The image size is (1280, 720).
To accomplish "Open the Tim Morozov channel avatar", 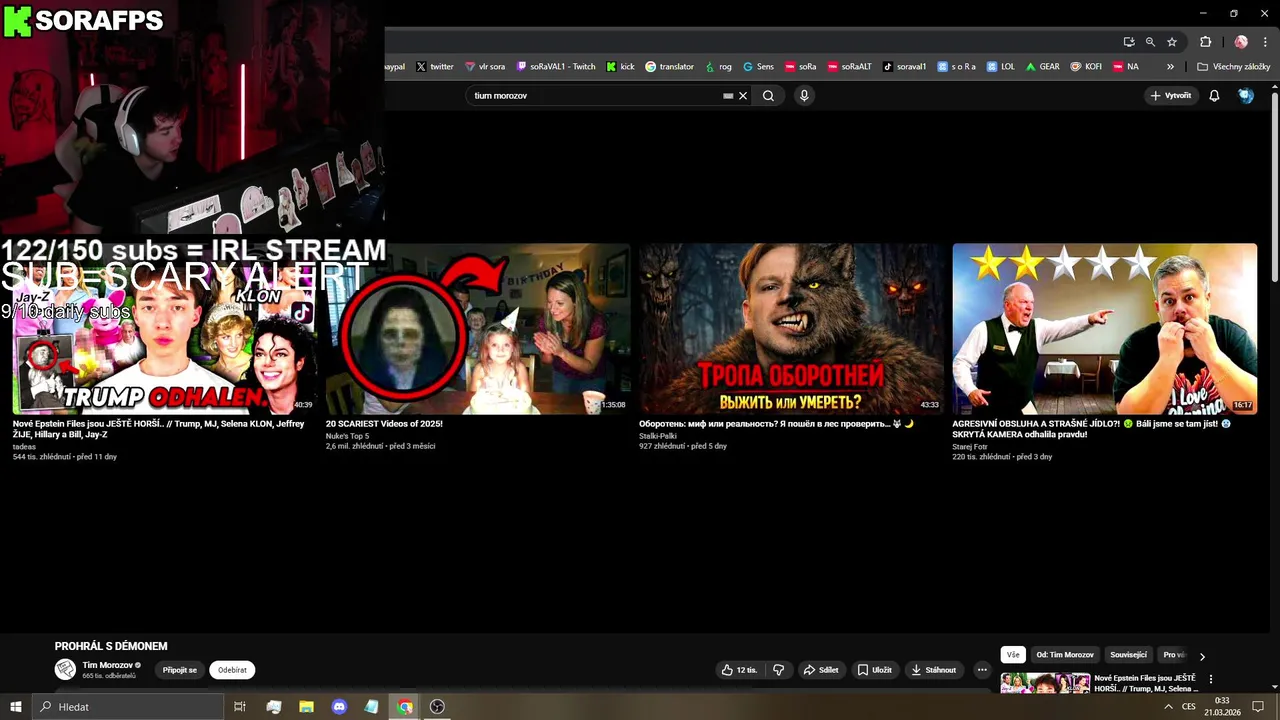I will (65, 669).
